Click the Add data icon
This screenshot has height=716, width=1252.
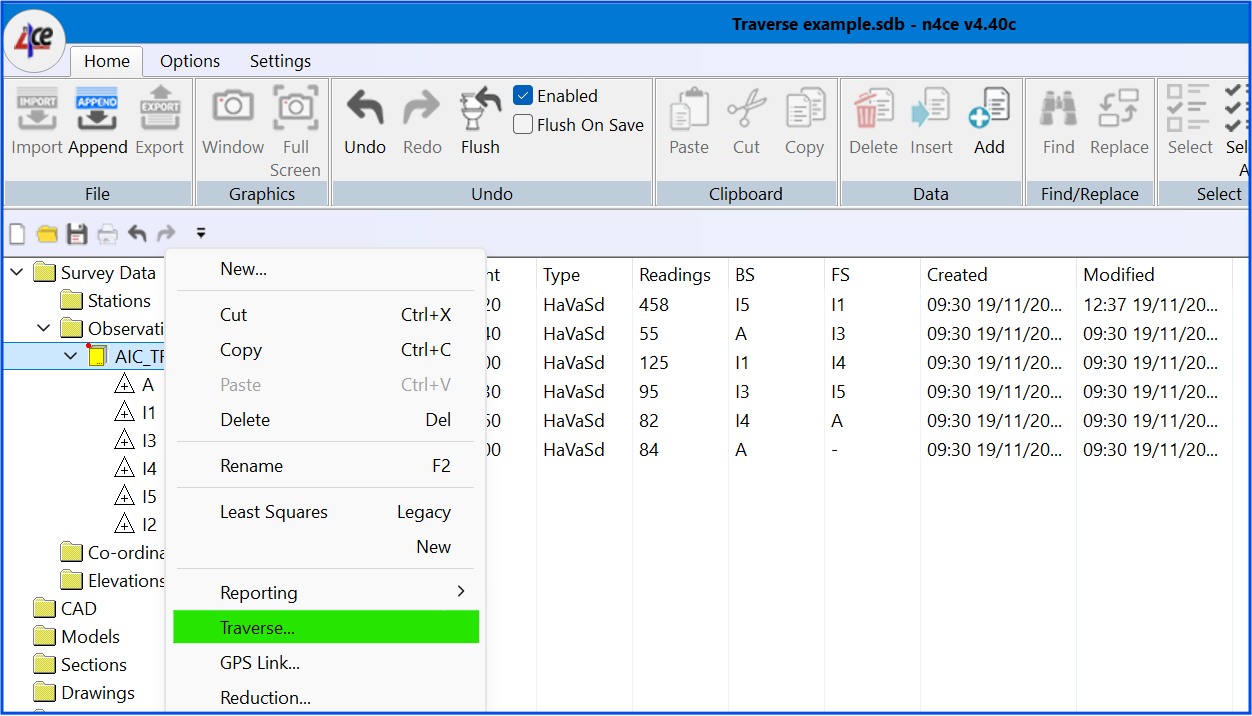tap(989, 108)
